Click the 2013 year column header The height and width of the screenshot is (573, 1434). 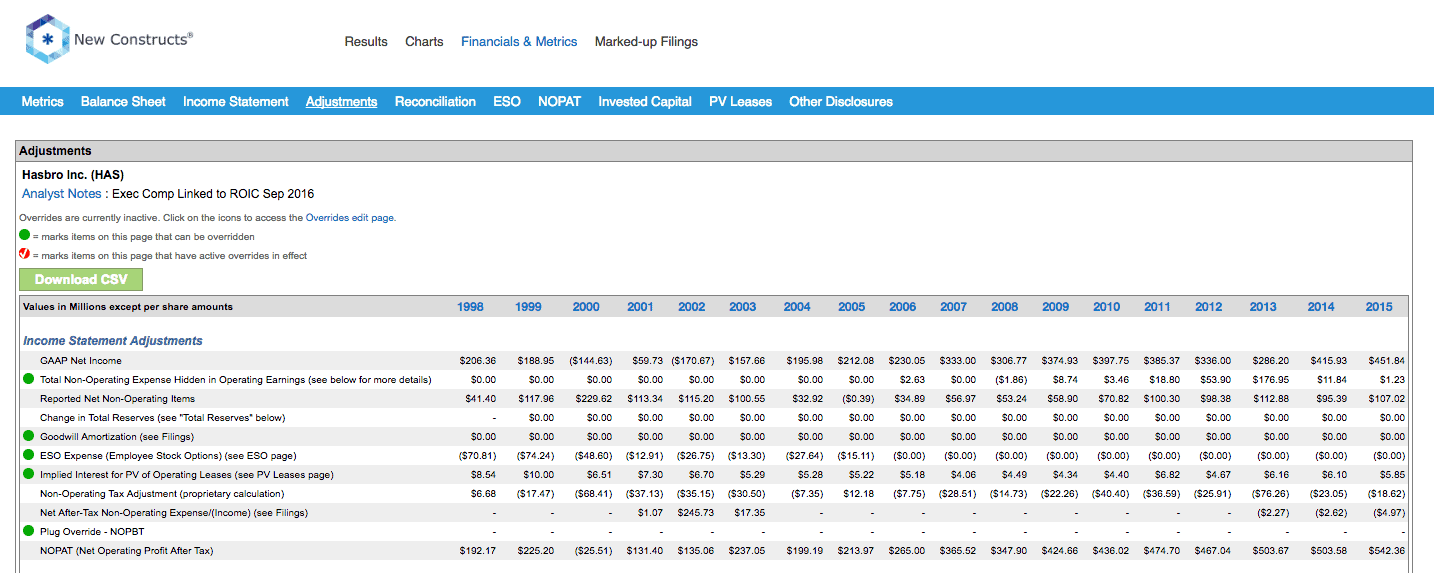point(1262,307)
